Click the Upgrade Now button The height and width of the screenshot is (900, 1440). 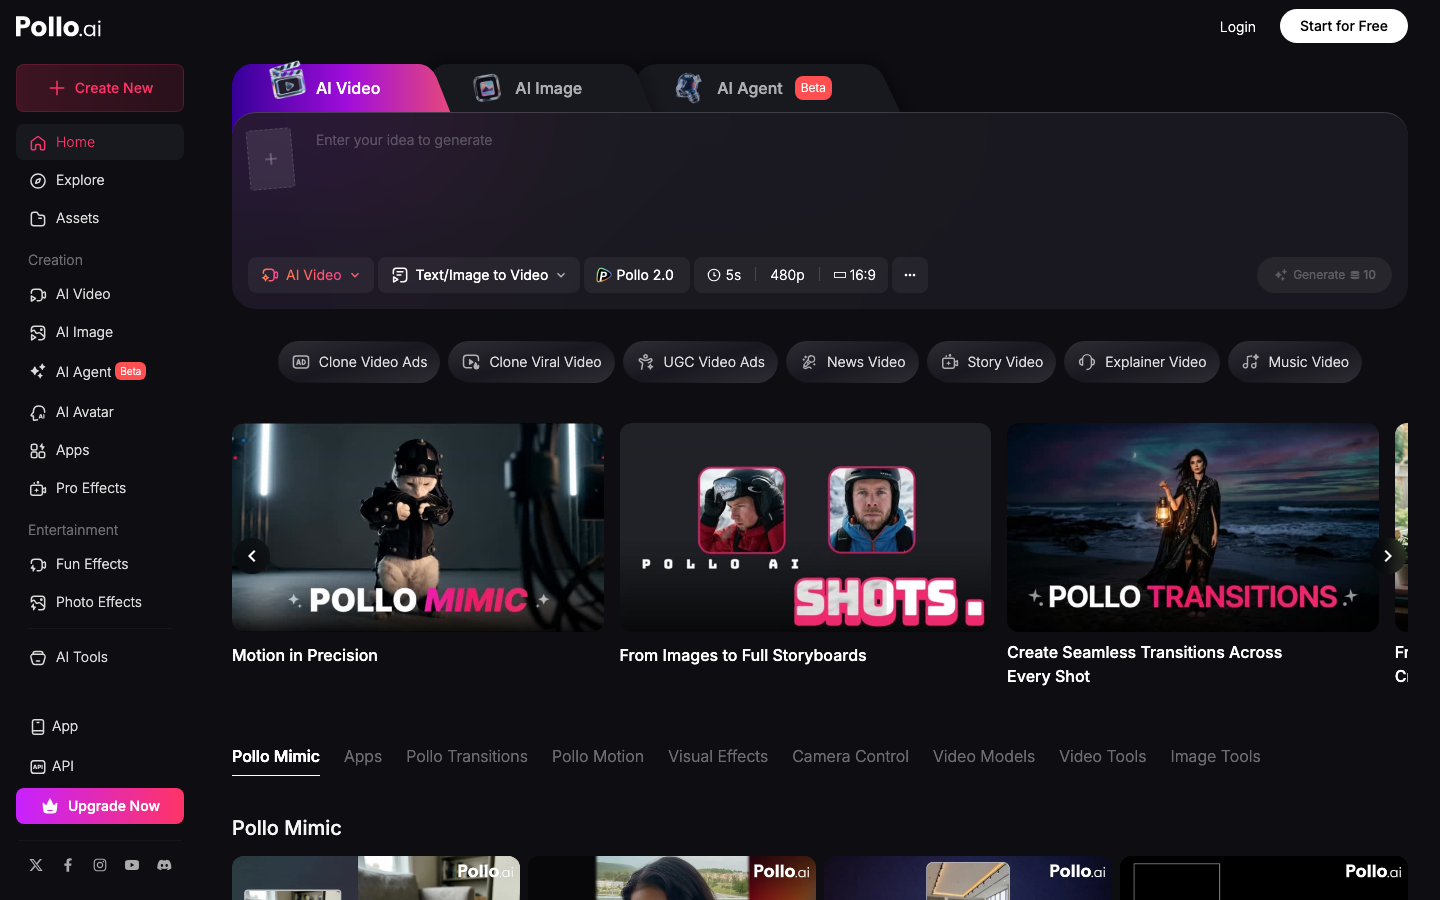point(100,806)
